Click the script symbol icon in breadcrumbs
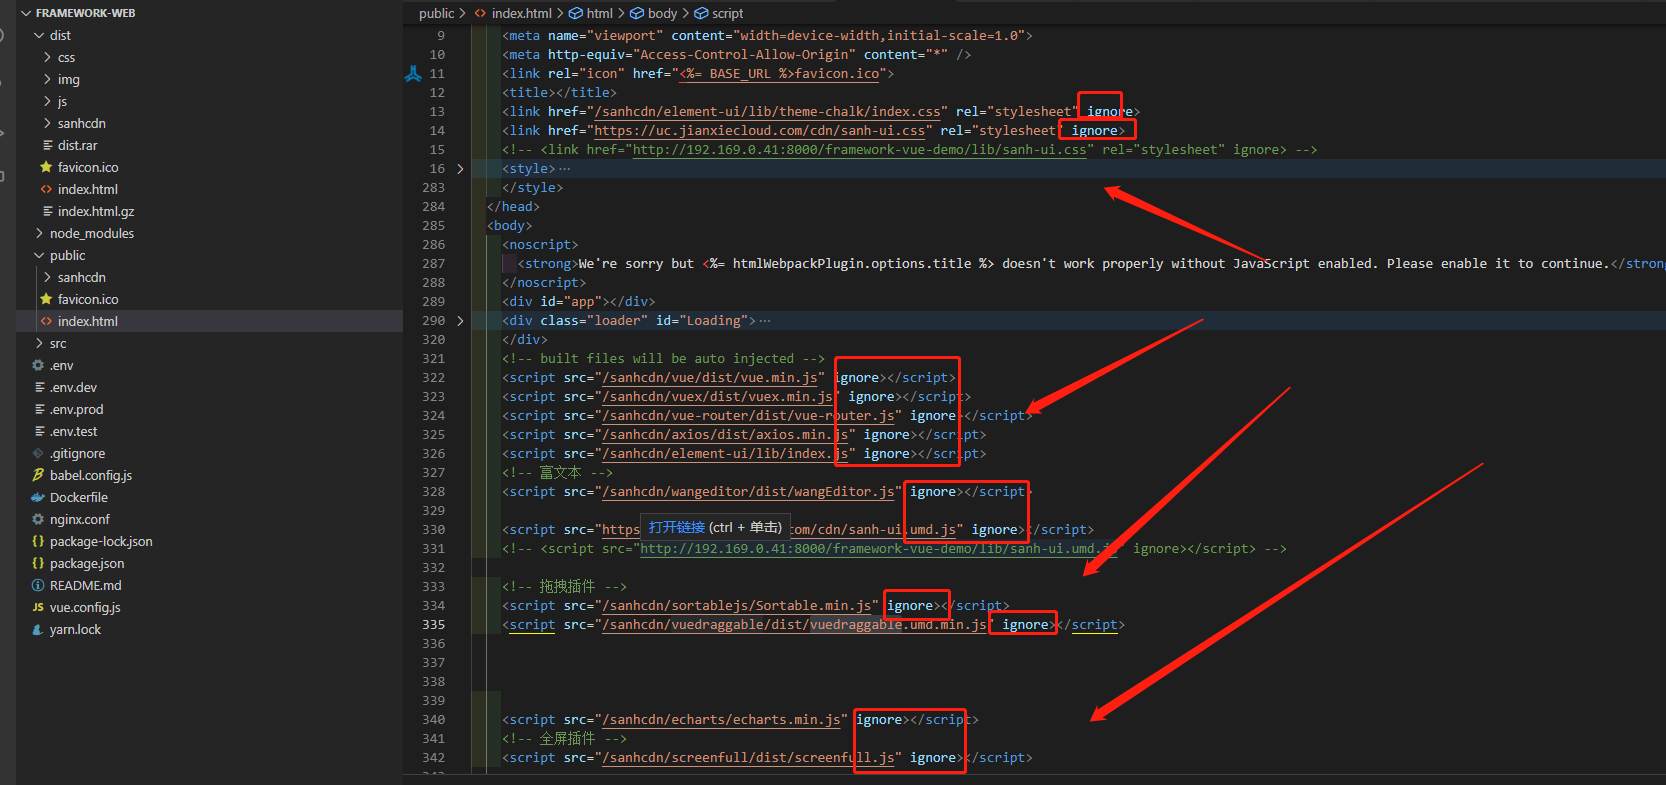 coord(701,13)
